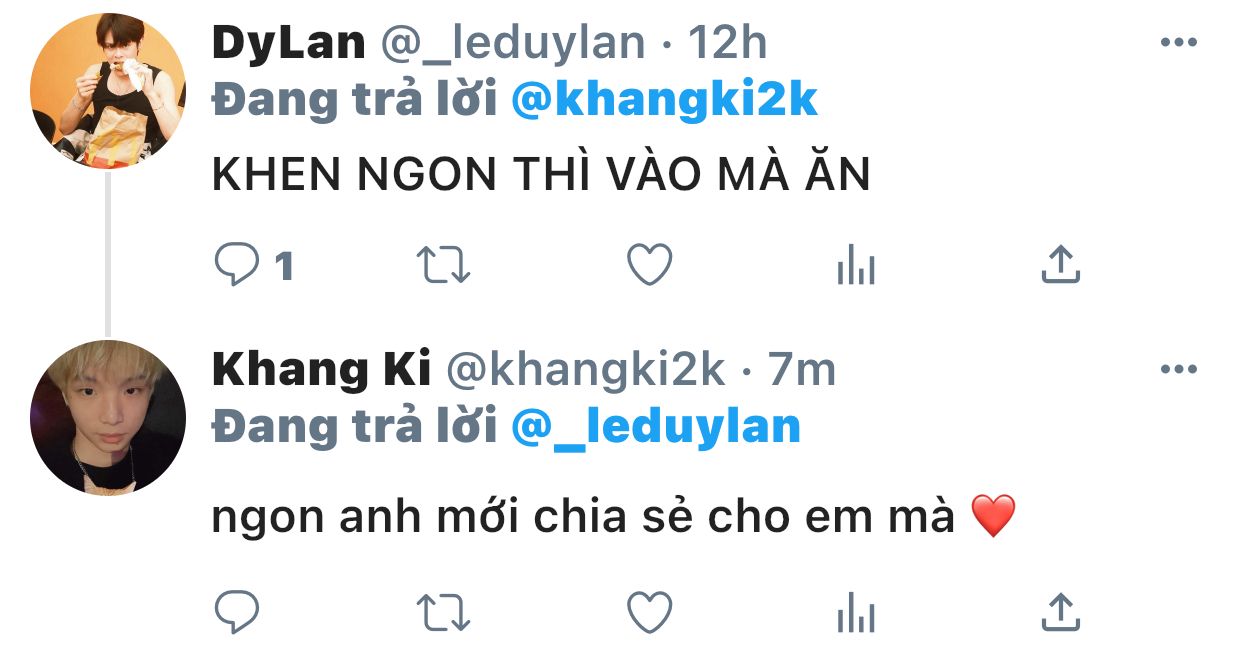Open the 12h timestamp of DyLan's tweet
Screen dimensions: 1242x659
(727, 42)
